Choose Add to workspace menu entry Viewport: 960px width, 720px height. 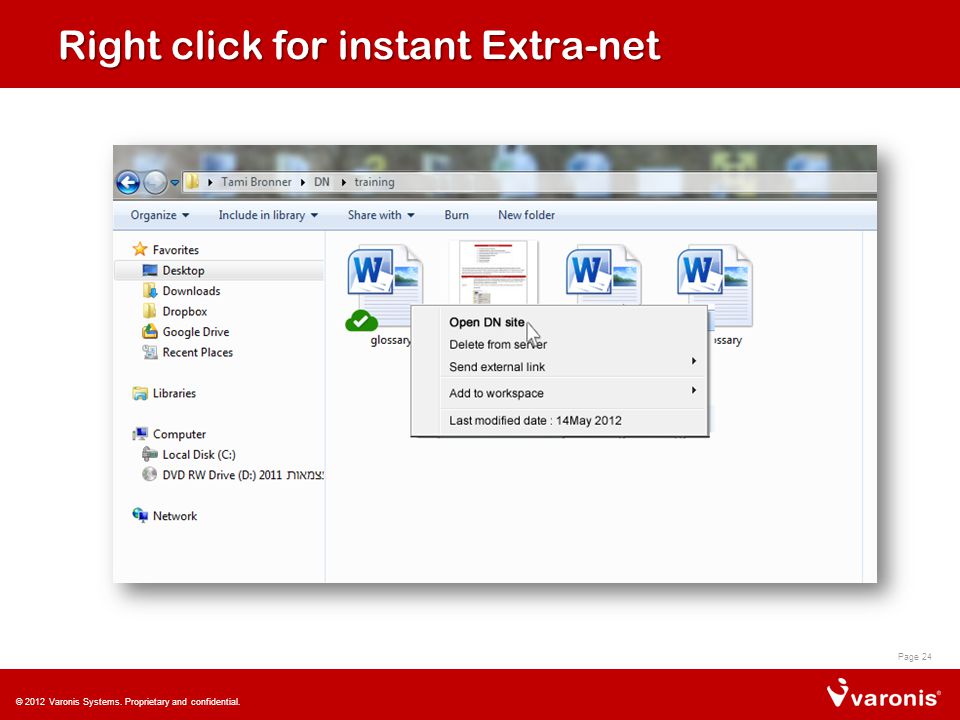pyautogui.click(x=497, y=393)
